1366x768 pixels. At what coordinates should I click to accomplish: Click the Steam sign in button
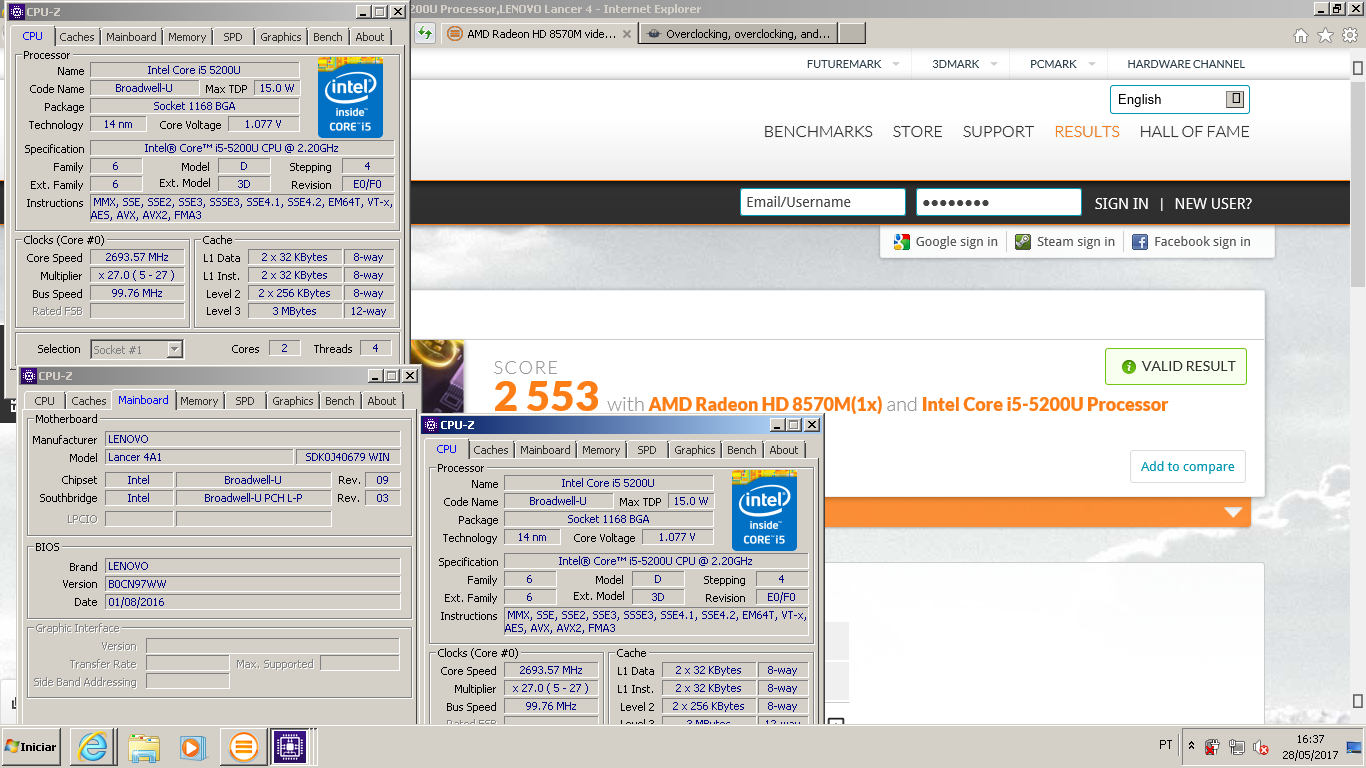(x=1065, y=241)
